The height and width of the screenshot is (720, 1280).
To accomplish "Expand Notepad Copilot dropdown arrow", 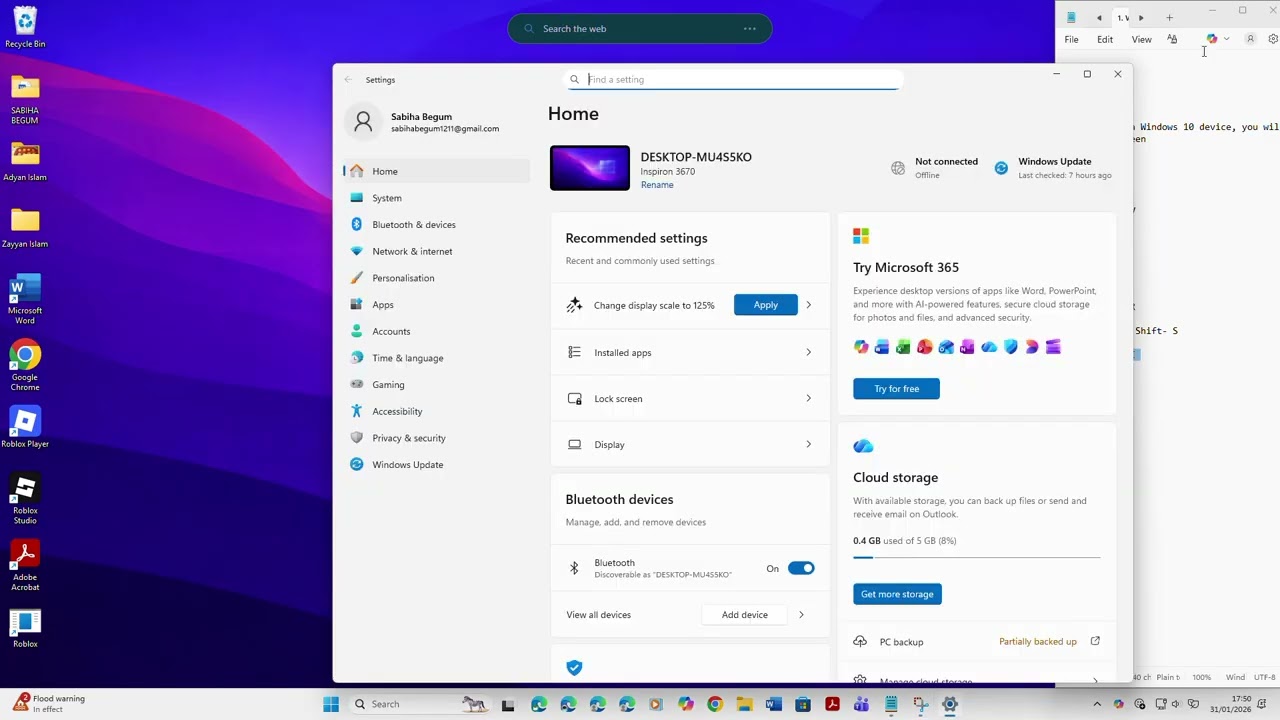I will coord(1226,39).
